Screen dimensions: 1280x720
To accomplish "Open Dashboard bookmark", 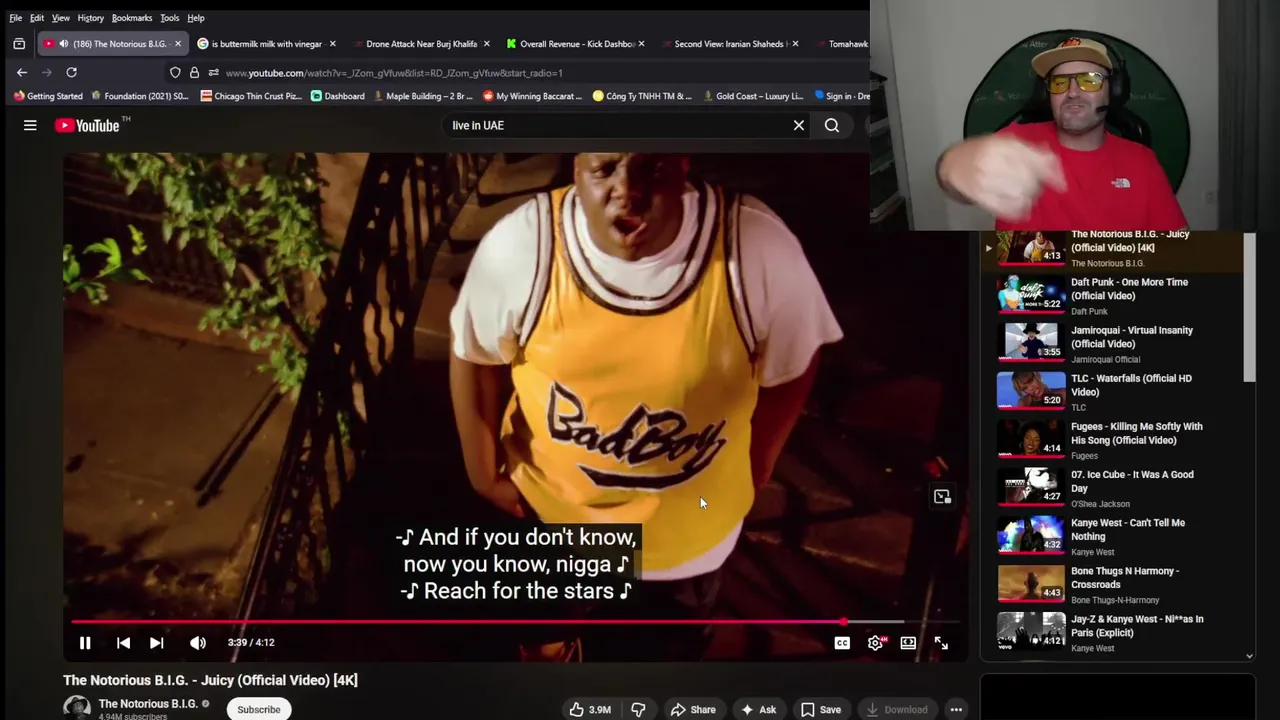I will pos(338,96).
